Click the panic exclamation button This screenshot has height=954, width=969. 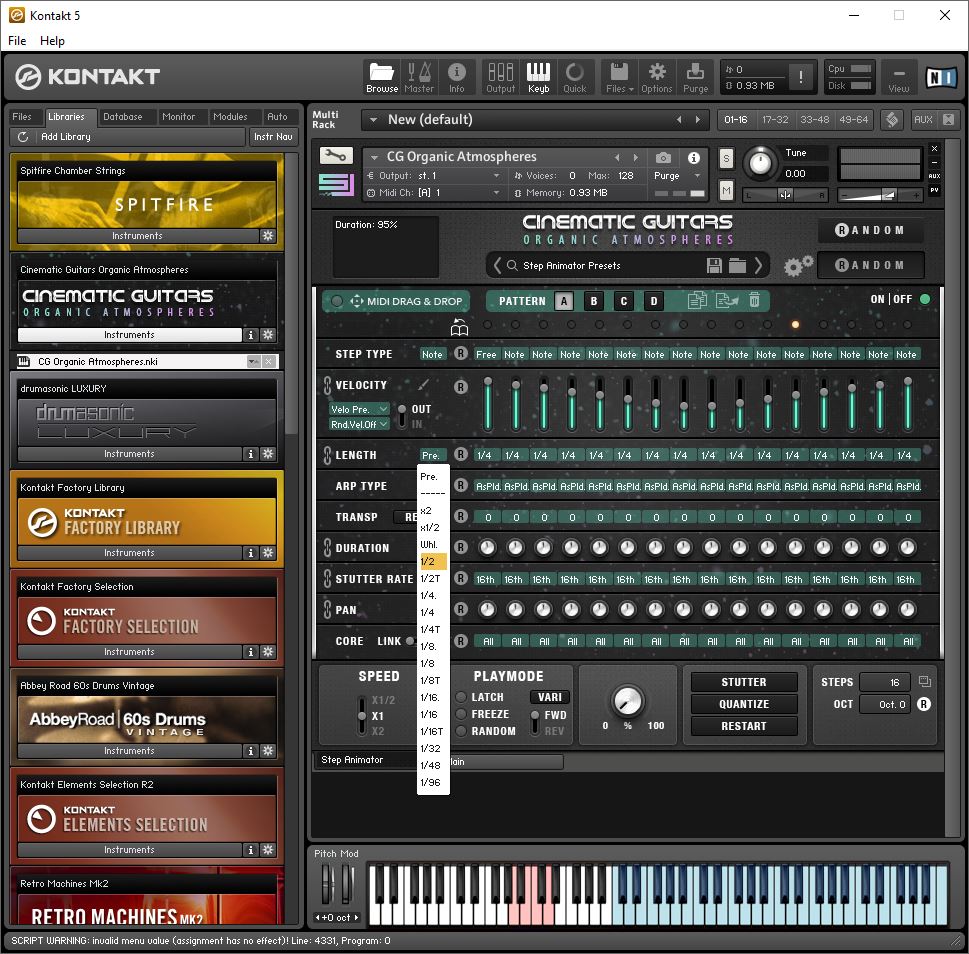(800, 77)
